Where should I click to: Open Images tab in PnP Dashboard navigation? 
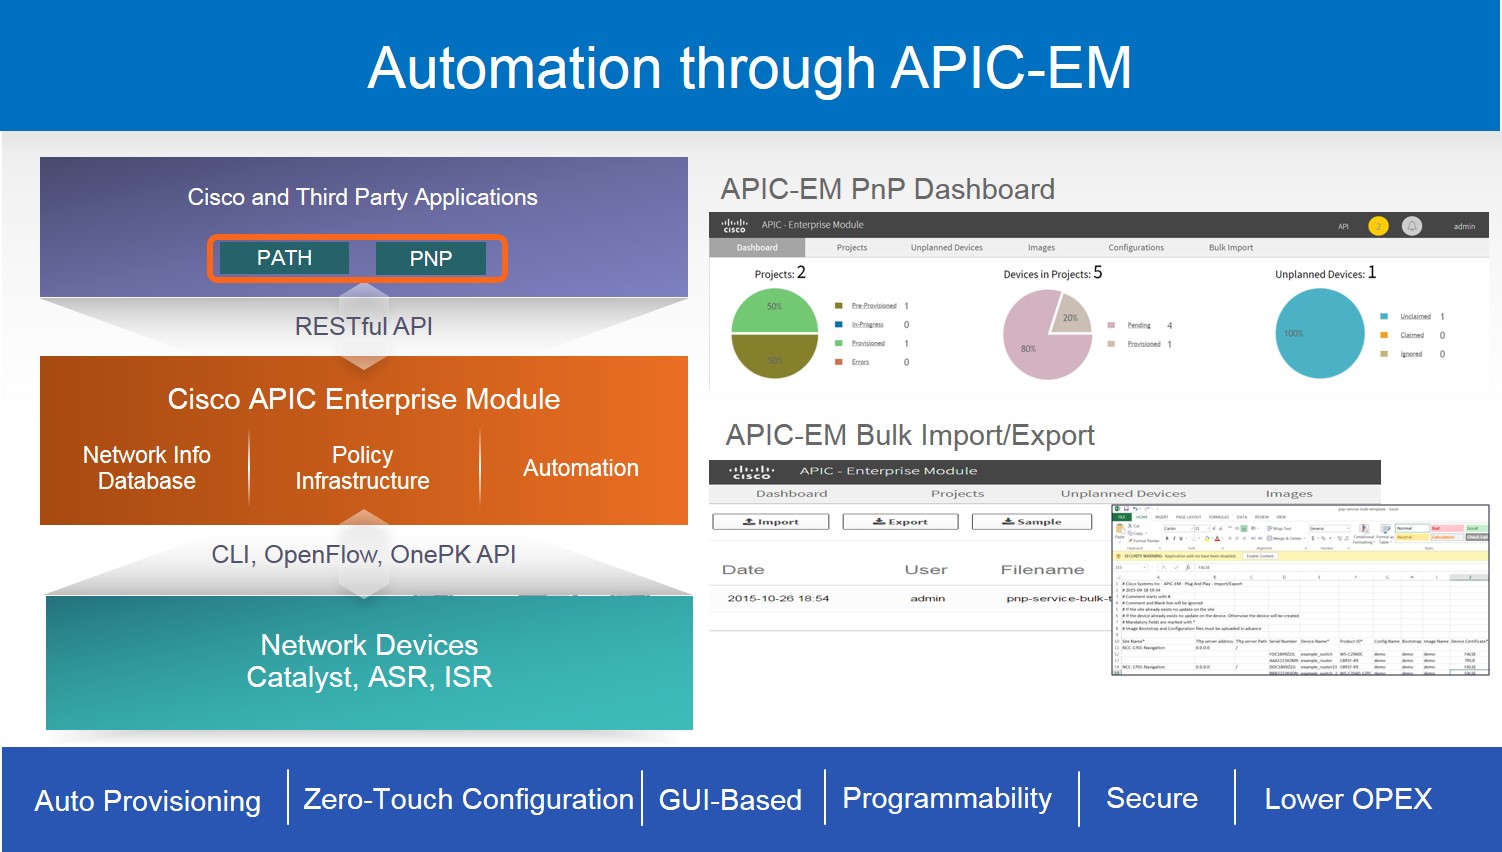tap(1041, 248)
